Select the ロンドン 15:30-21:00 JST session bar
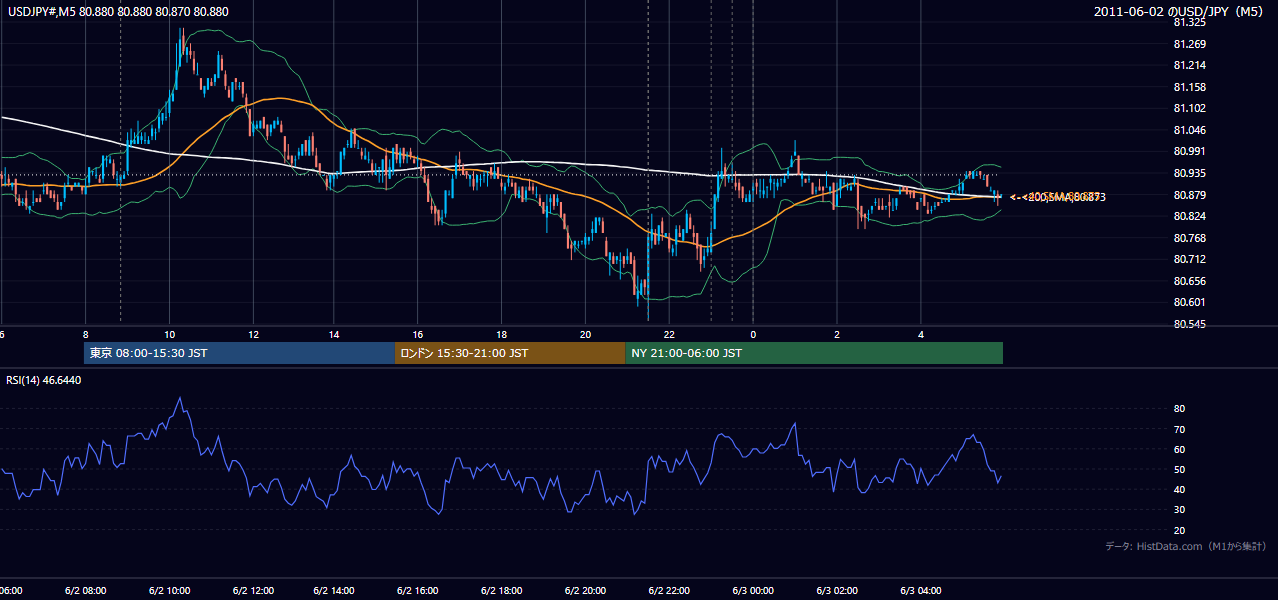This screenshot has width=1278, height=600. 511,353
